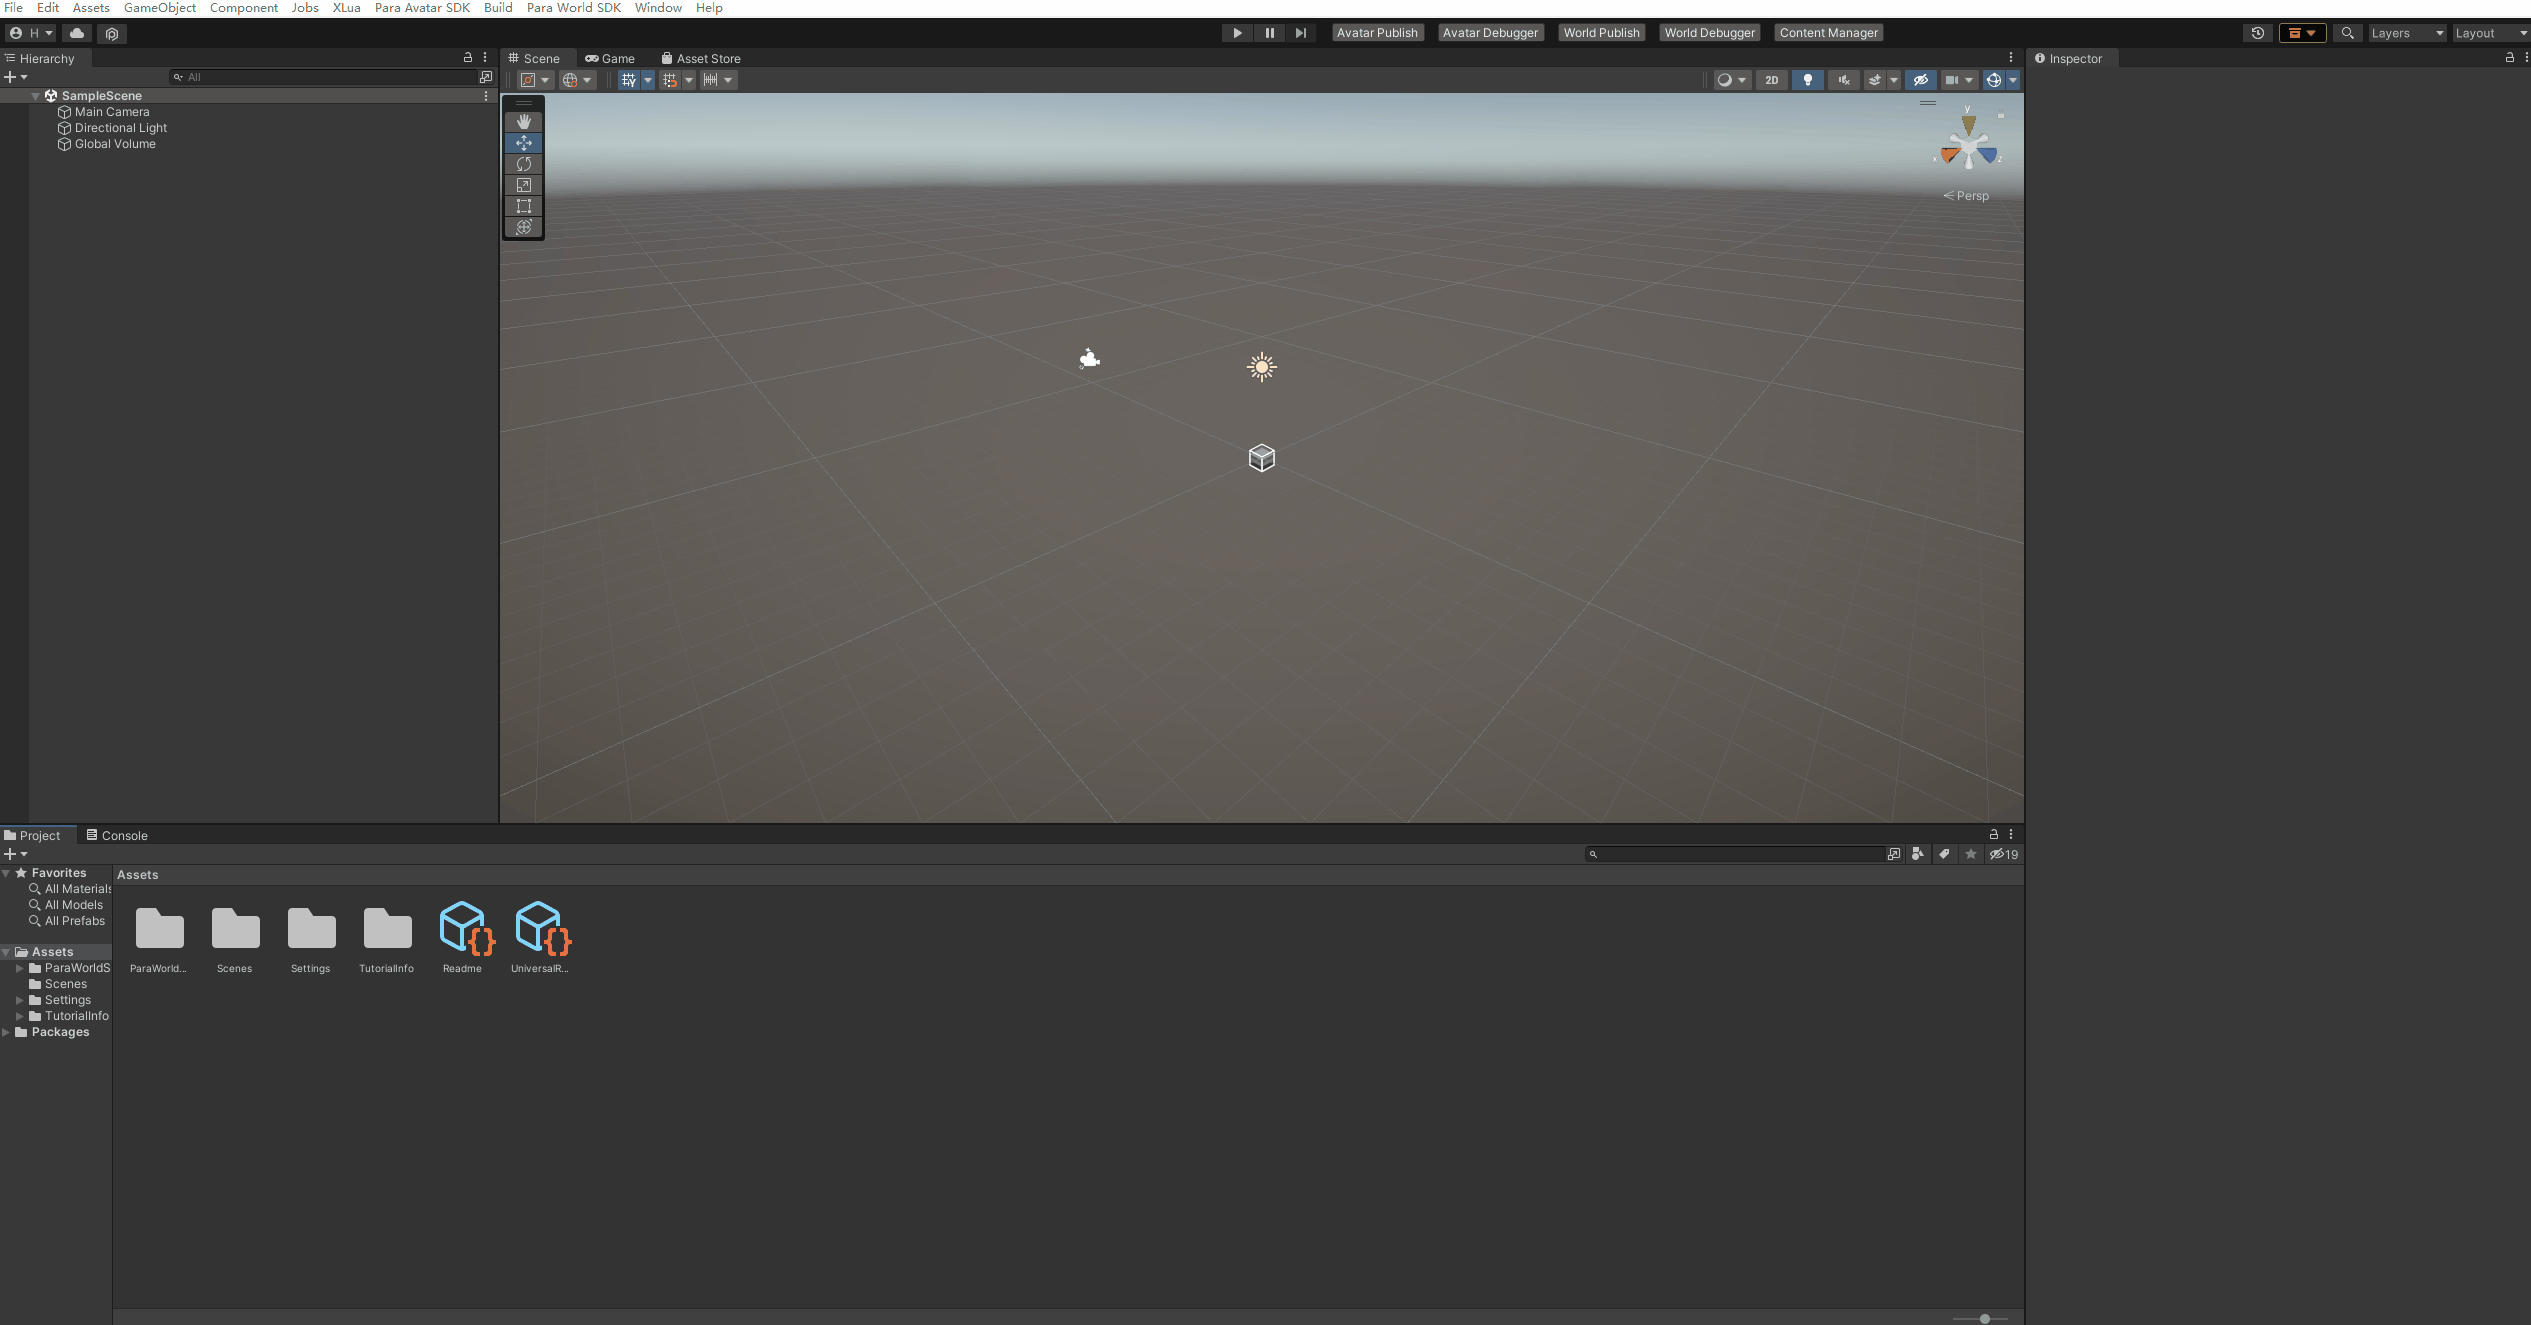Open the Layout dropdown
Image resolution: width=2531 pixels, height=1325 pixels.
[x=2490, y=33]
